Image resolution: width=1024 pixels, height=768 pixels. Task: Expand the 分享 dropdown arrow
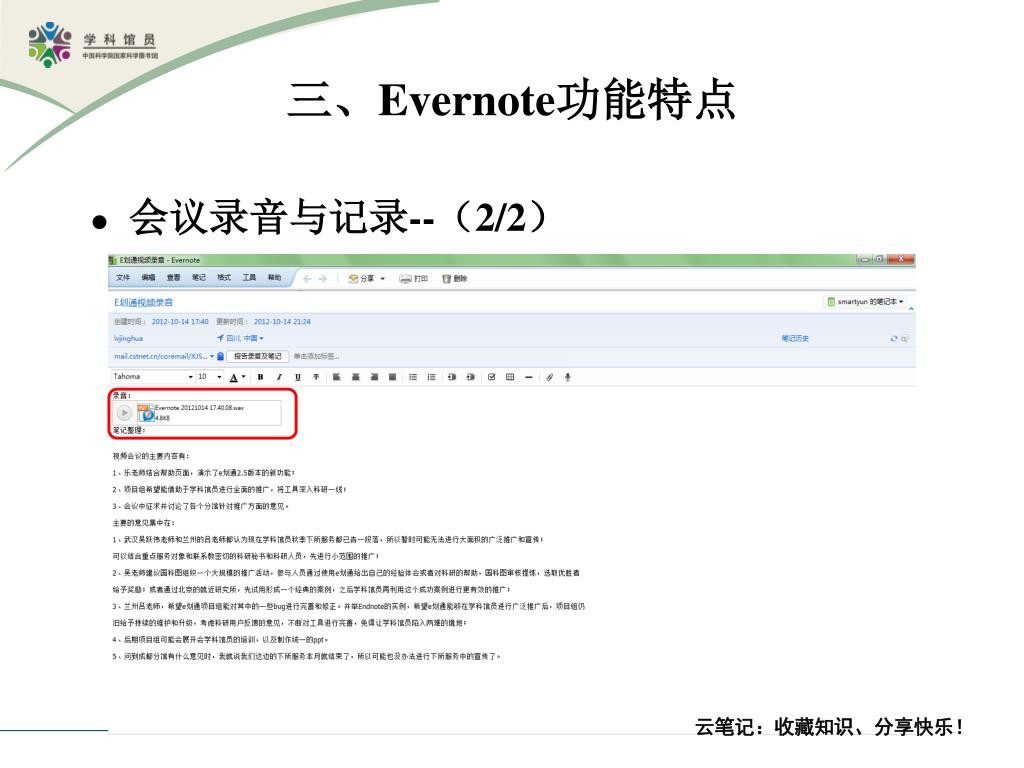coord(383,279)
